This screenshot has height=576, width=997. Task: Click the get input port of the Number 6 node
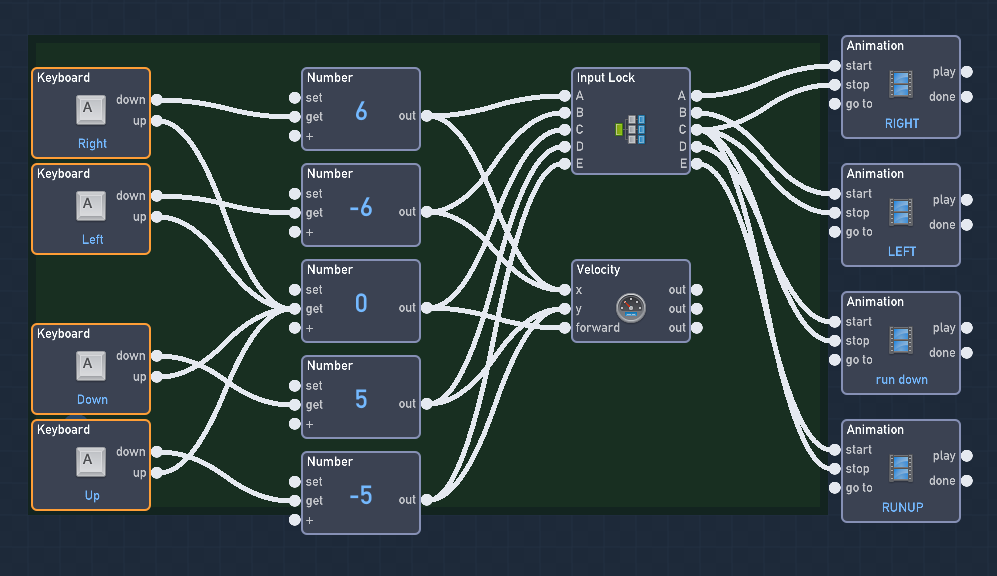[x=294, y=116]
